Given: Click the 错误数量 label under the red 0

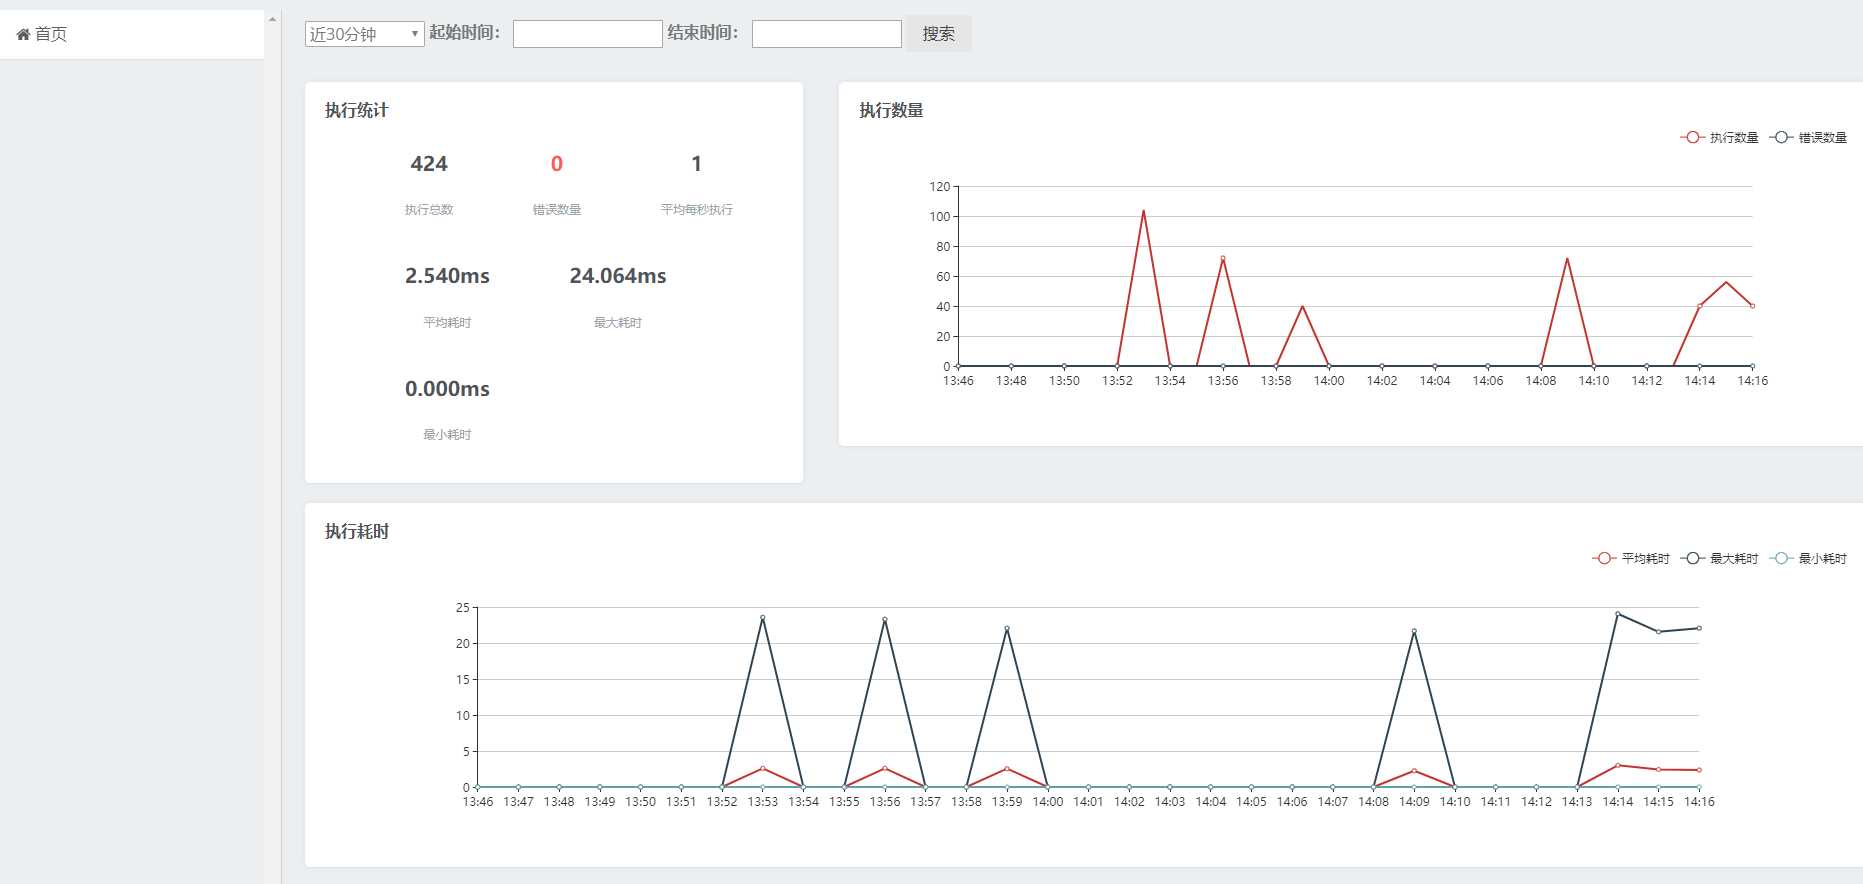Looking at the screenshot, I should pyautogui.click(x=557, y=210).
